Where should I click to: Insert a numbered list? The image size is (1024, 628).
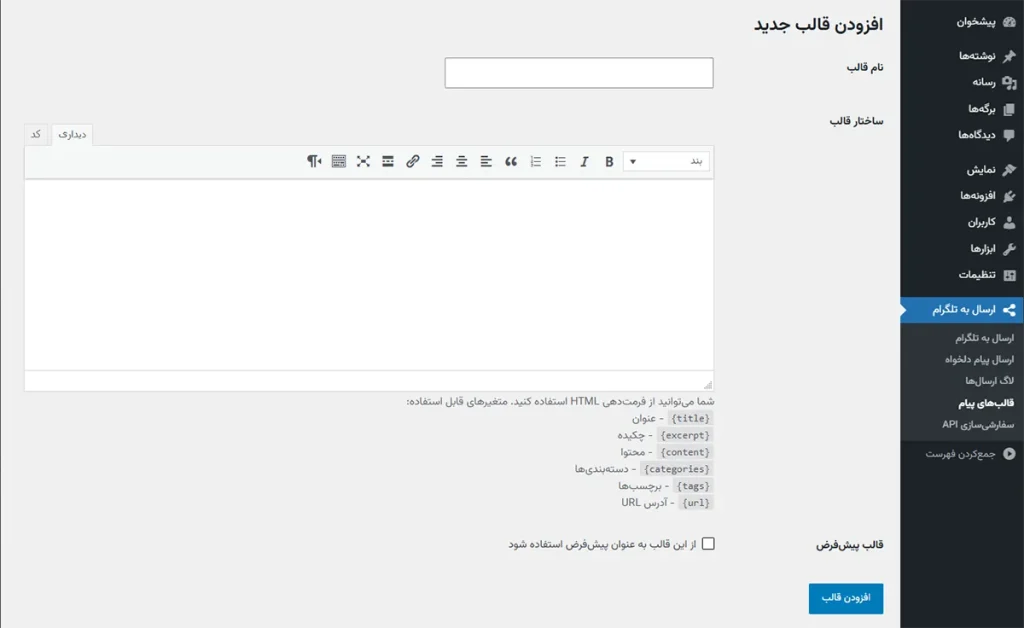click(x=536, y=161)
